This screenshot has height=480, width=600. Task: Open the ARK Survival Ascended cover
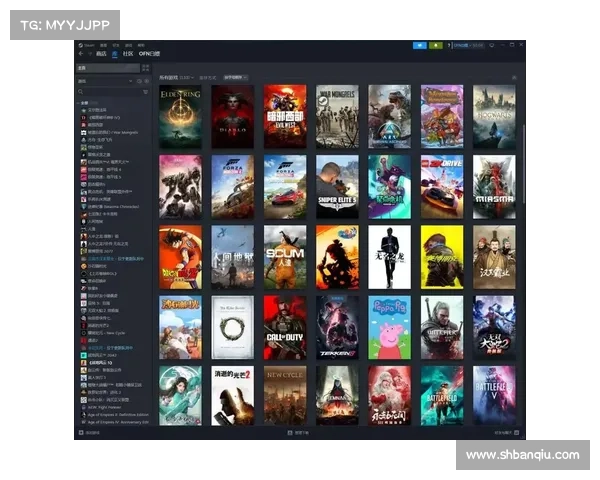point(390,116)
